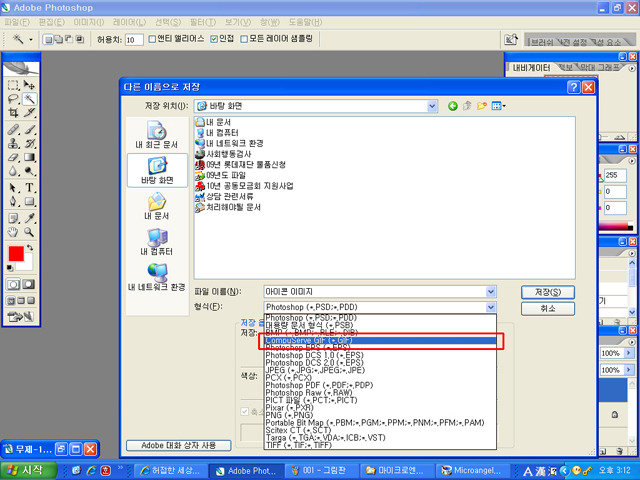Select the Type tool
Screen dimensions: 640x480
(x=29, y=188)
